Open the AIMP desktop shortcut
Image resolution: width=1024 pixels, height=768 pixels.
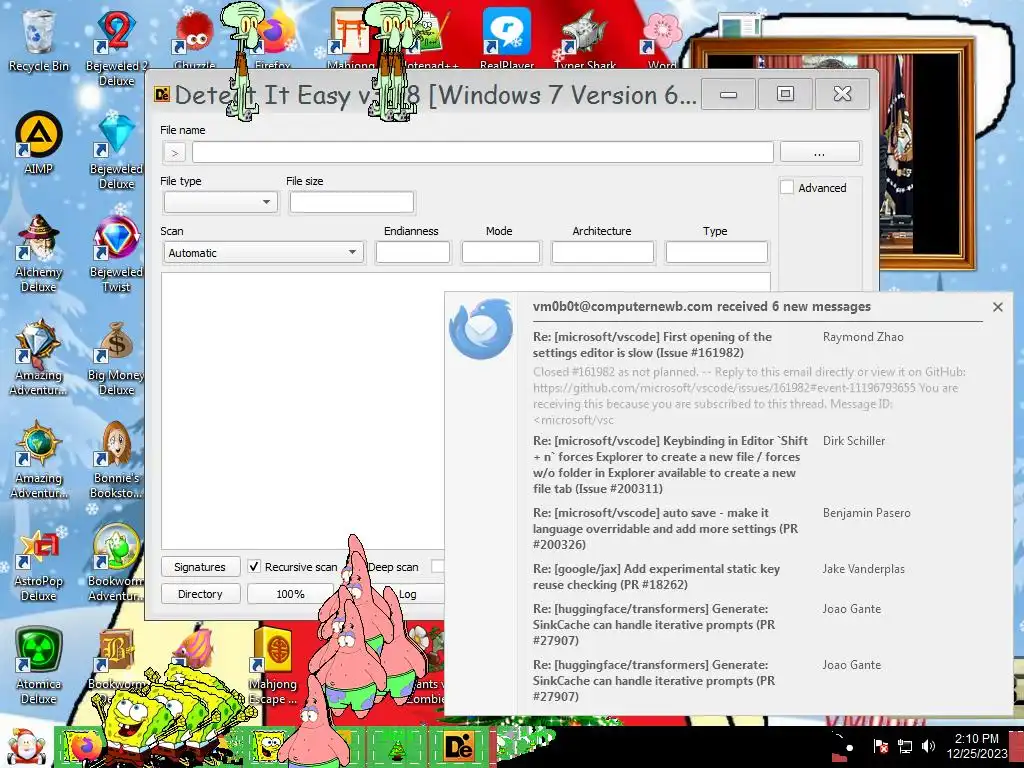click(x=39, y=142)
